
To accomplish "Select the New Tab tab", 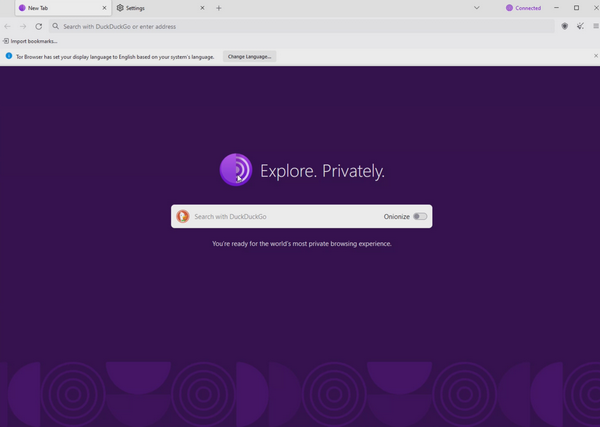I will [x=55, y=8].
